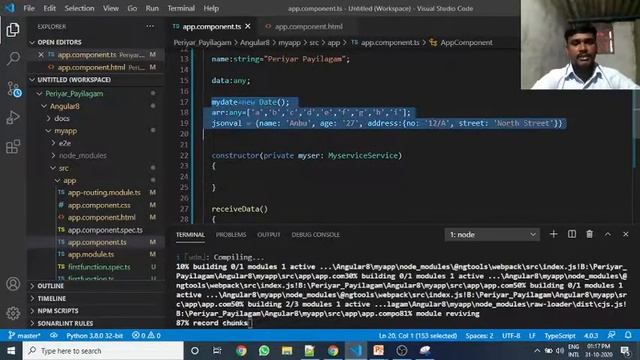The image size is (640, 360).
Task: Click the Windows taskbar search box
Action: (x=103, y=351)
